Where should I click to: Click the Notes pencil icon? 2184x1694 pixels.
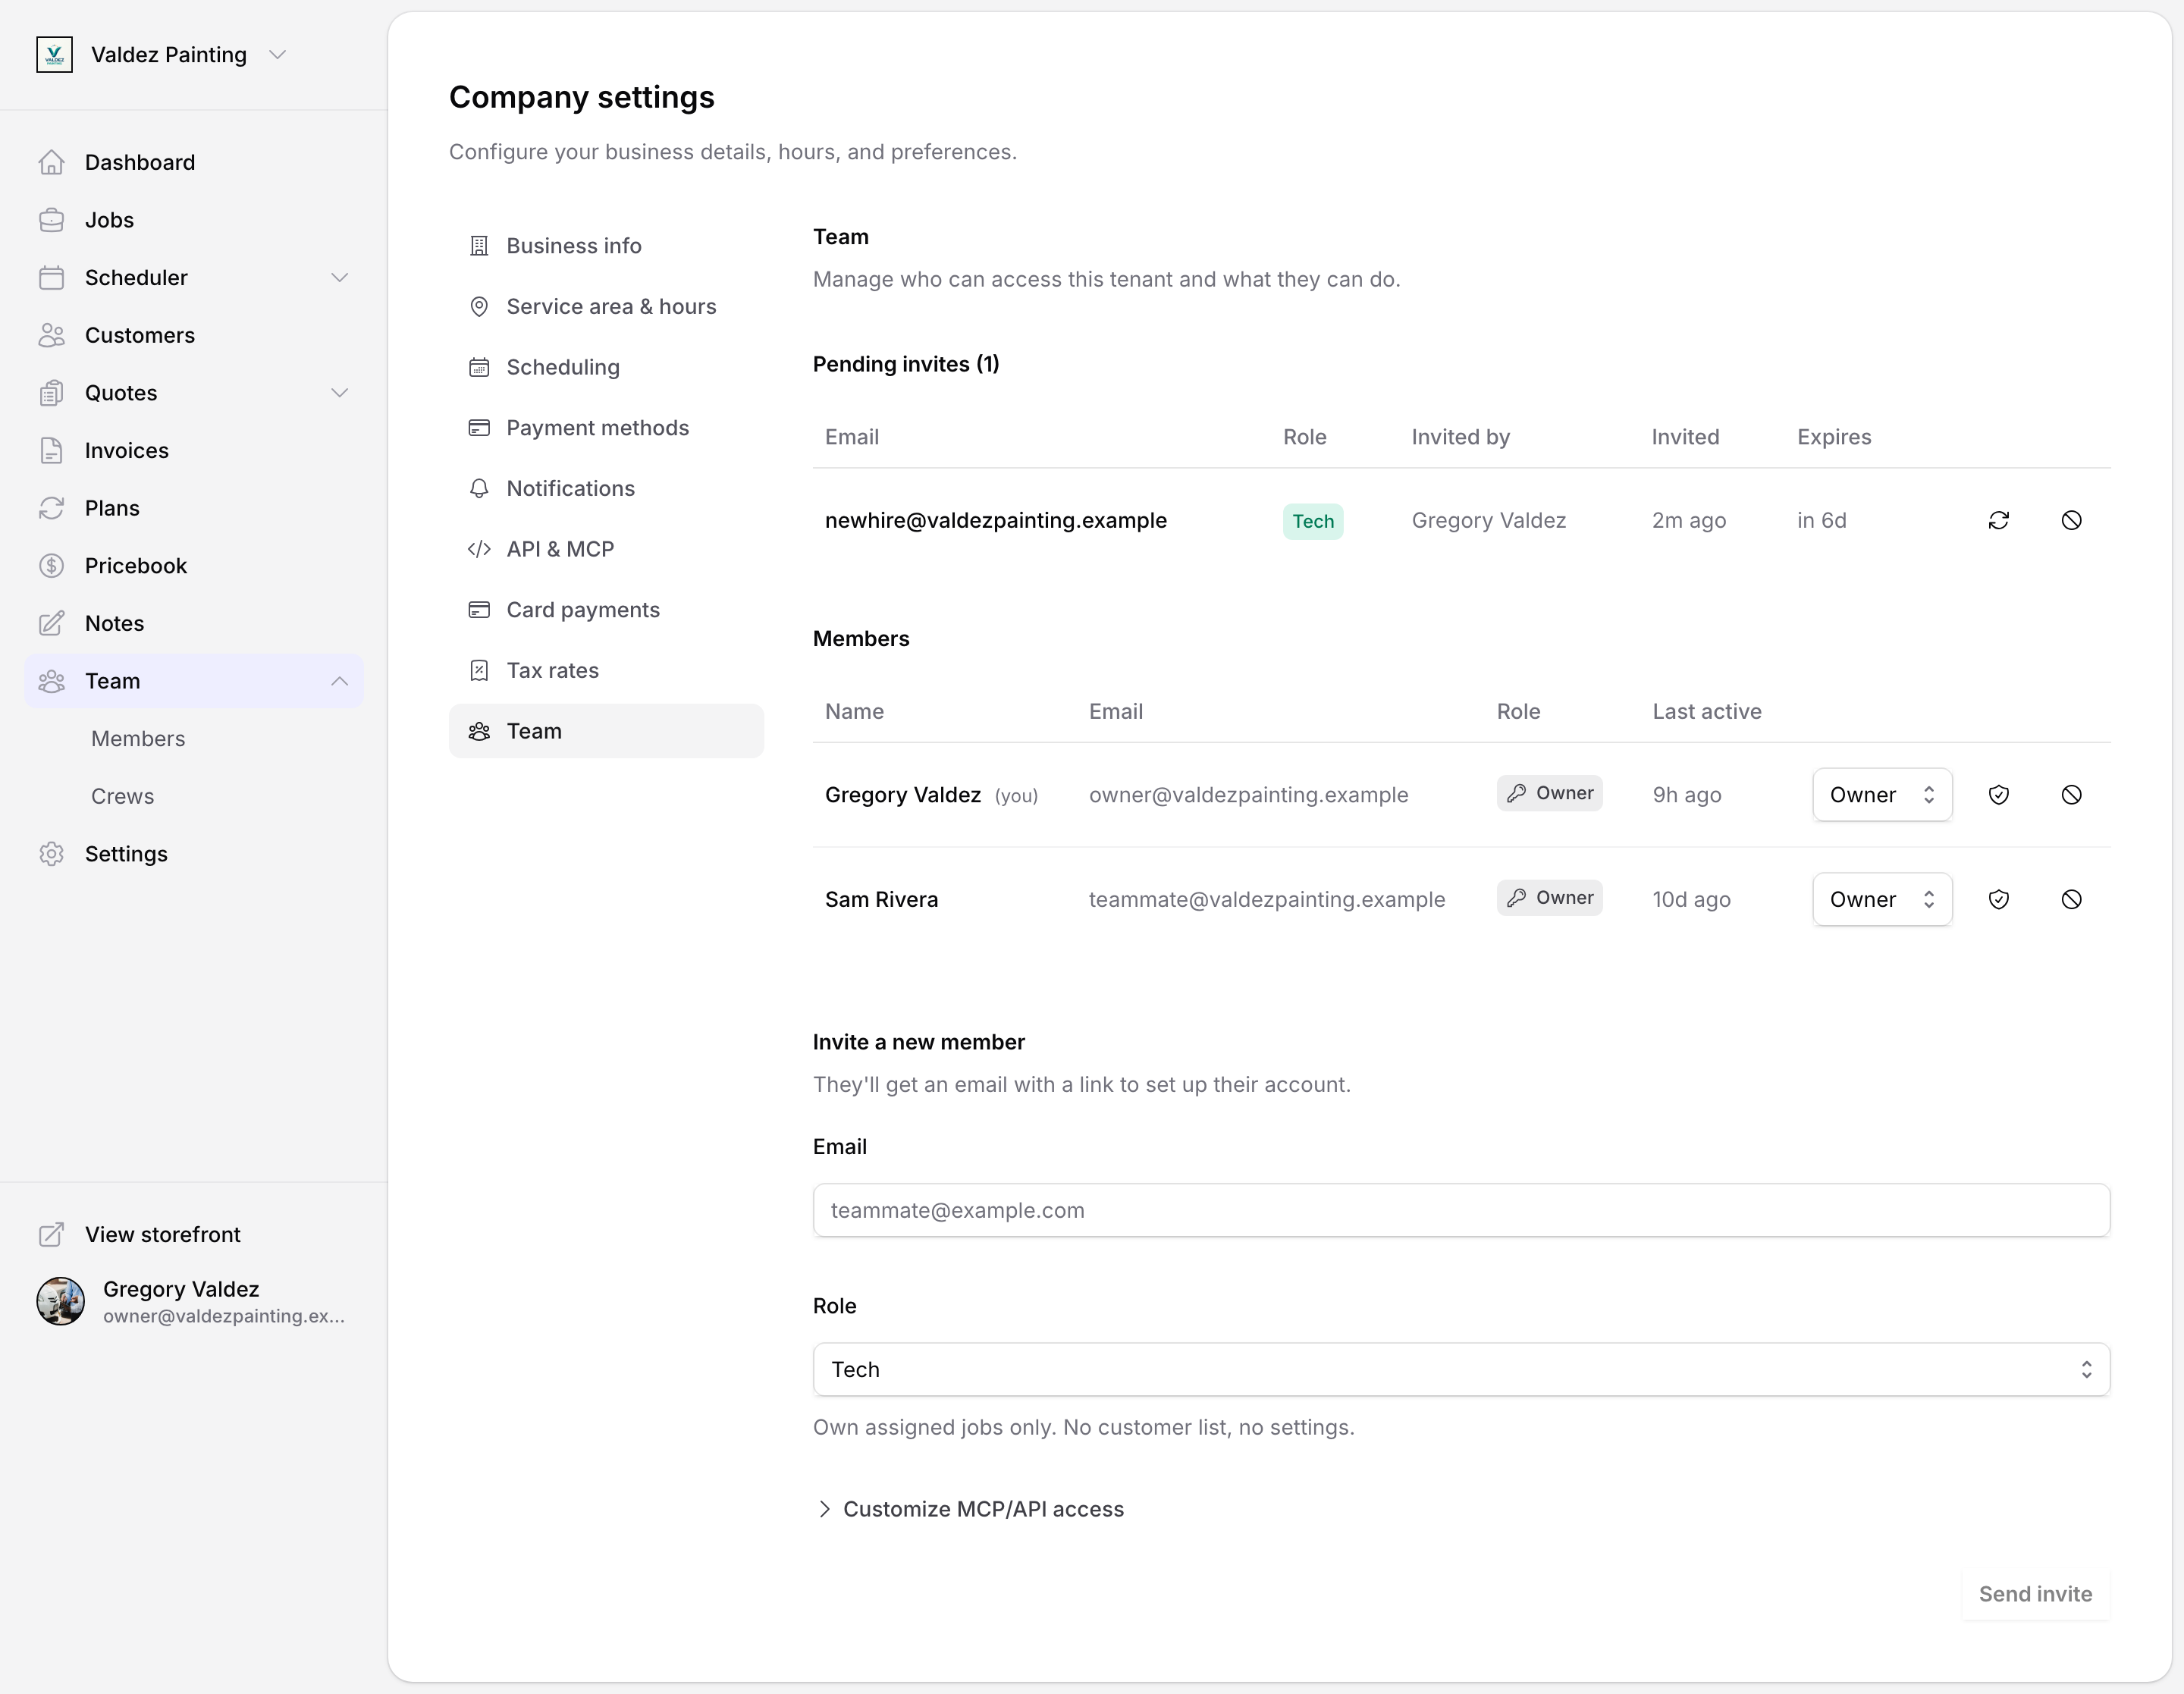52,624
